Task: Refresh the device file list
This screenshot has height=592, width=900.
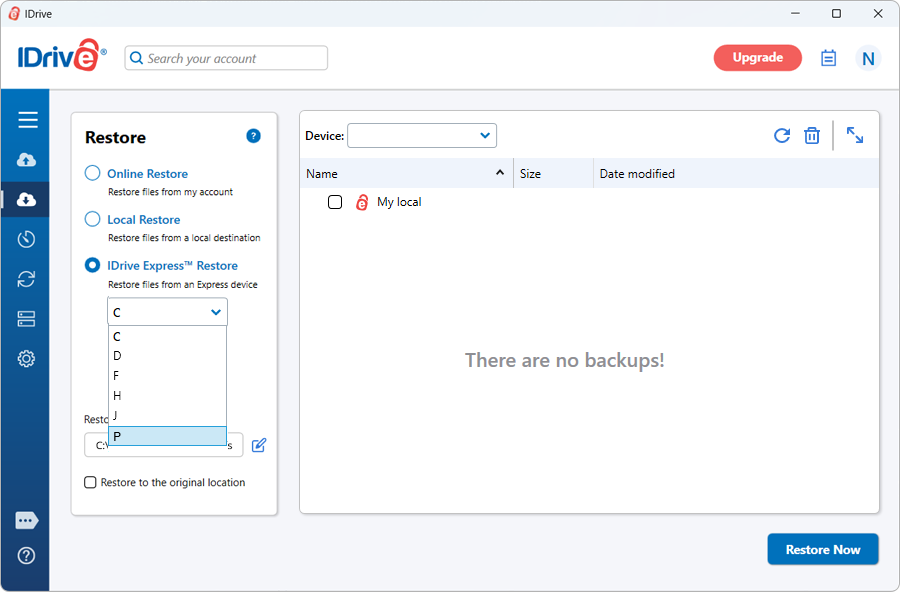Action: tap(781, 136)
